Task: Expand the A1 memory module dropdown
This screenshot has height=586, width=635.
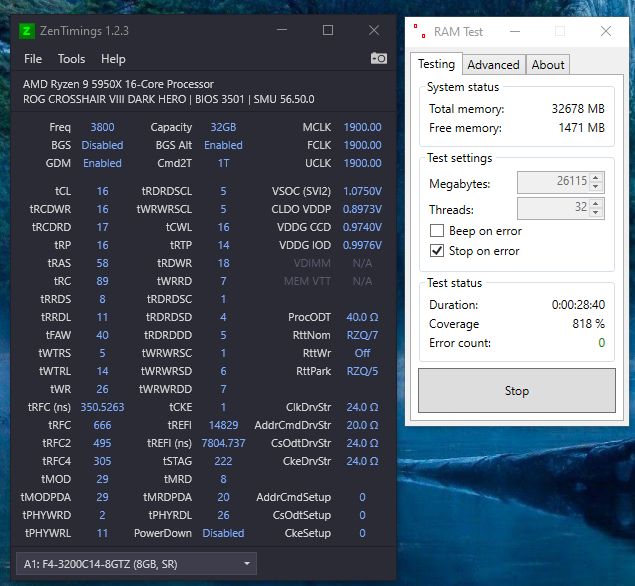Action: (136, 564)
